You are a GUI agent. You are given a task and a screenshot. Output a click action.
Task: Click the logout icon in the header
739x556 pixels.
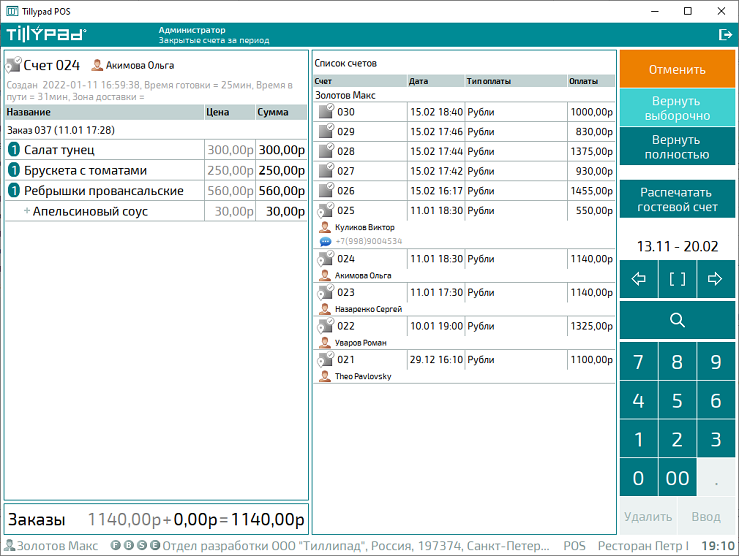pos(725,35)
